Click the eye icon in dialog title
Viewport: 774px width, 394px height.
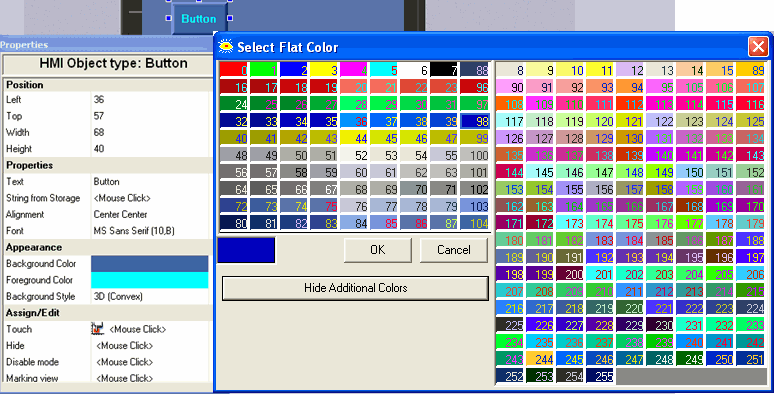pyautogui.click(x=226, y=46)
